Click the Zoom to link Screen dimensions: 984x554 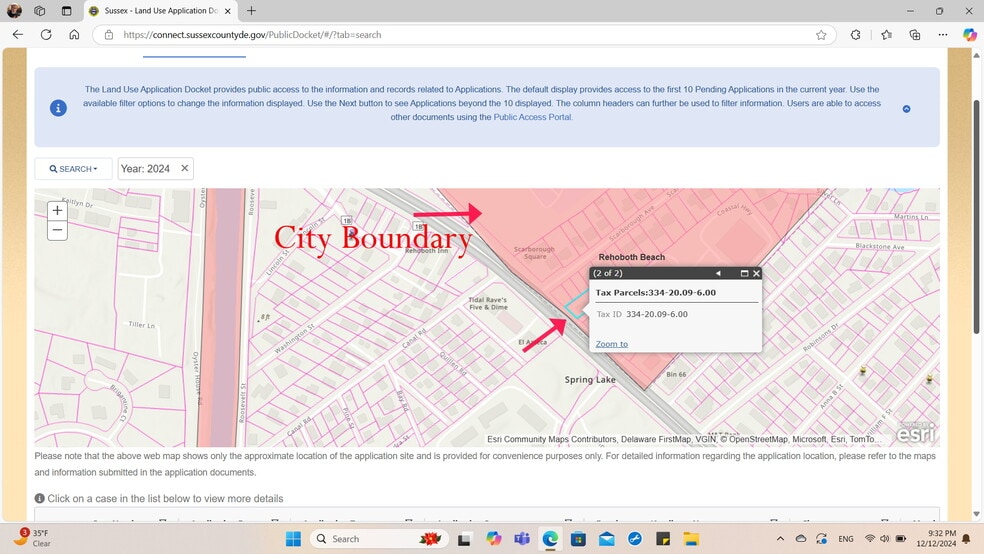(611, 344)
